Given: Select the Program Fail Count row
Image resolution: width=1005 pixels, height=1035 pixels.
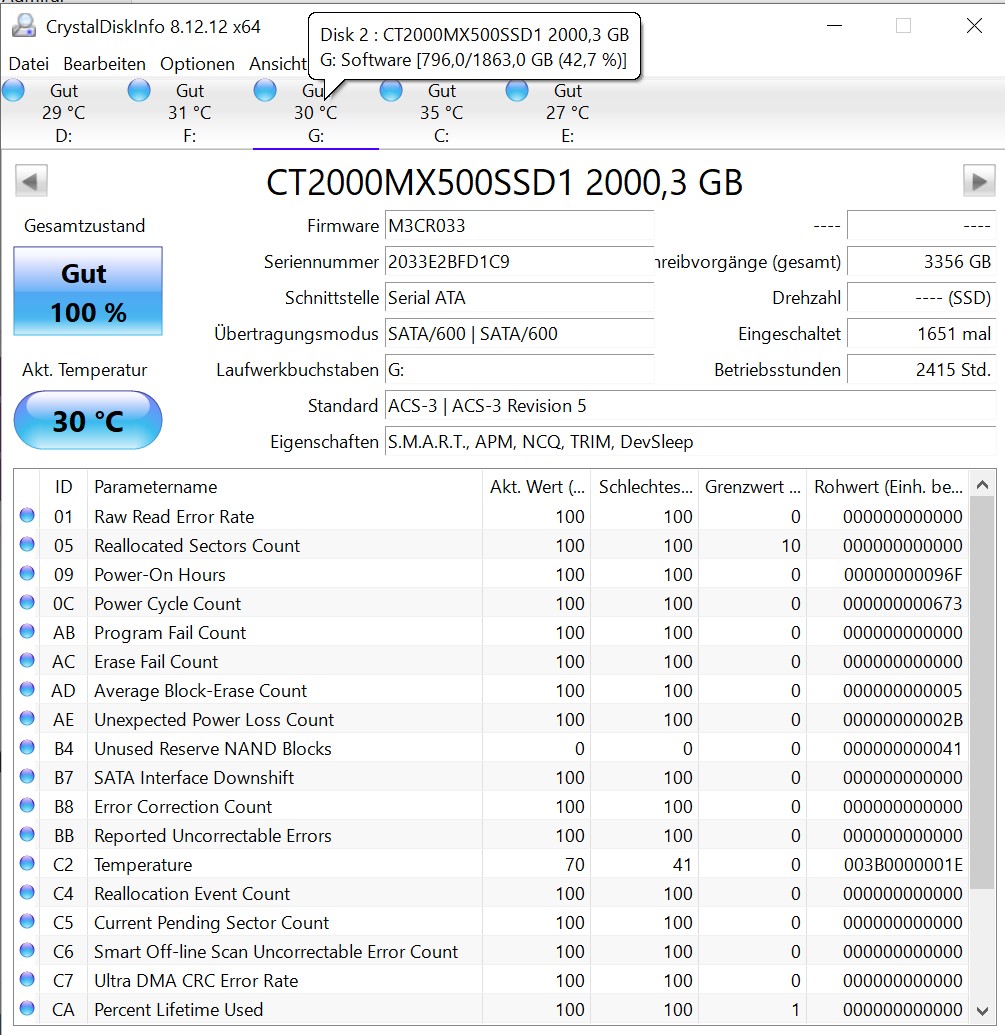Looking at the screenshot, I should point(491,633).
